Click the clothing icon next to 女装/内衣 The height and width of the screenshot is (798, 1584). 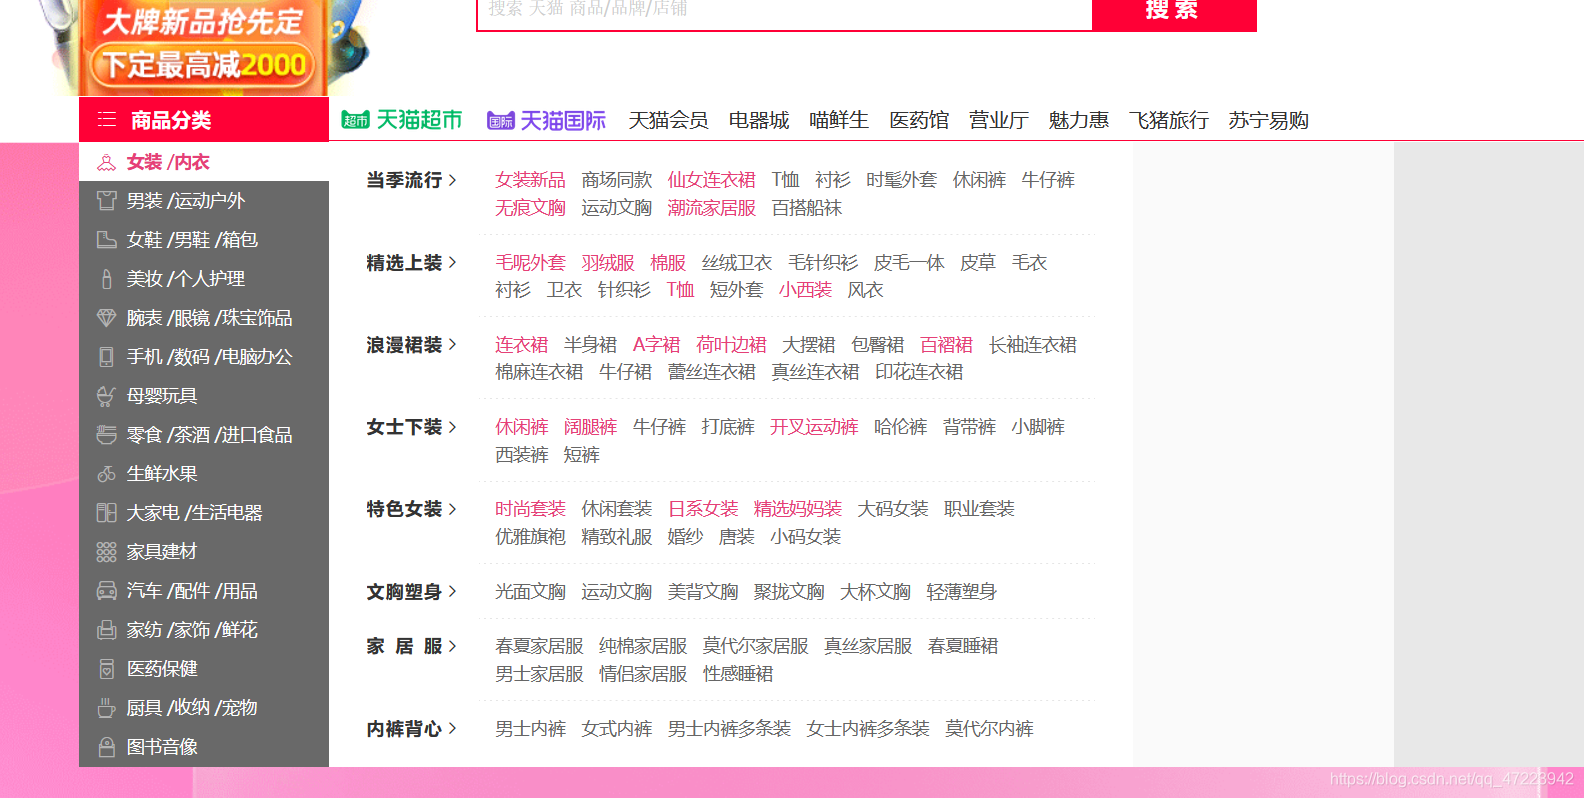106,162
